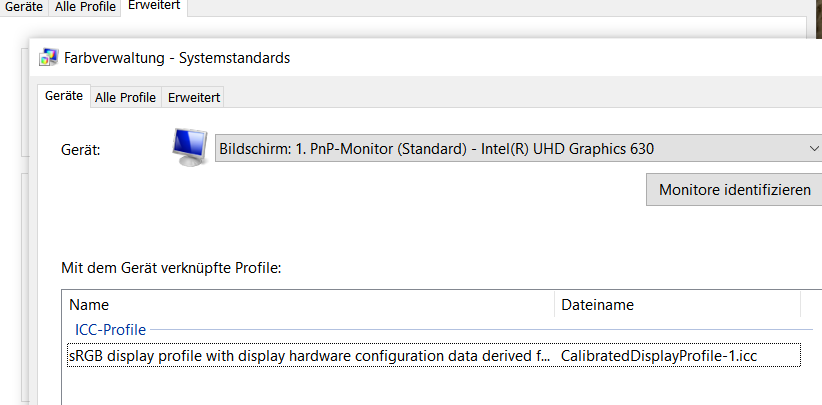Image resolution: width=822 pixels, height=405 pixels.
Task: Open Erweitert tab in Systemstandards dialog
Action: tap(194, 97)
